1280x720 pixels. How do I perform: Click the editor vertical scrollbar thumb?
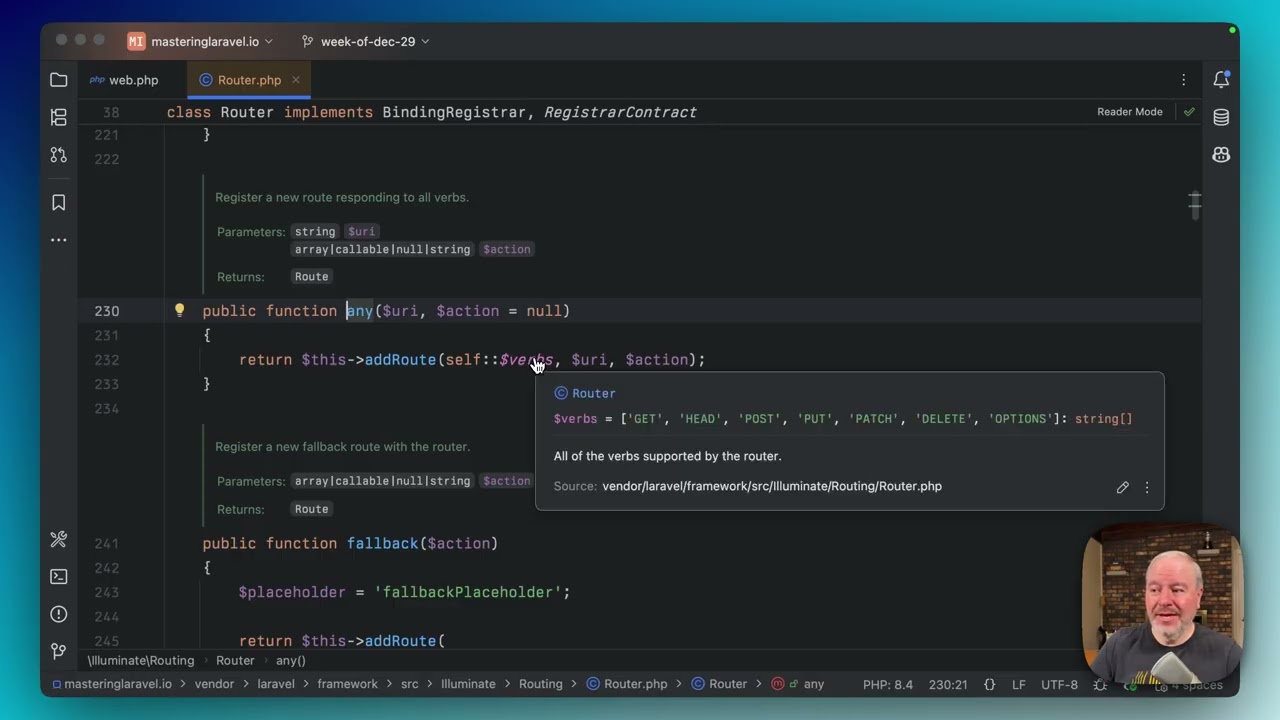click(1195, 205)
